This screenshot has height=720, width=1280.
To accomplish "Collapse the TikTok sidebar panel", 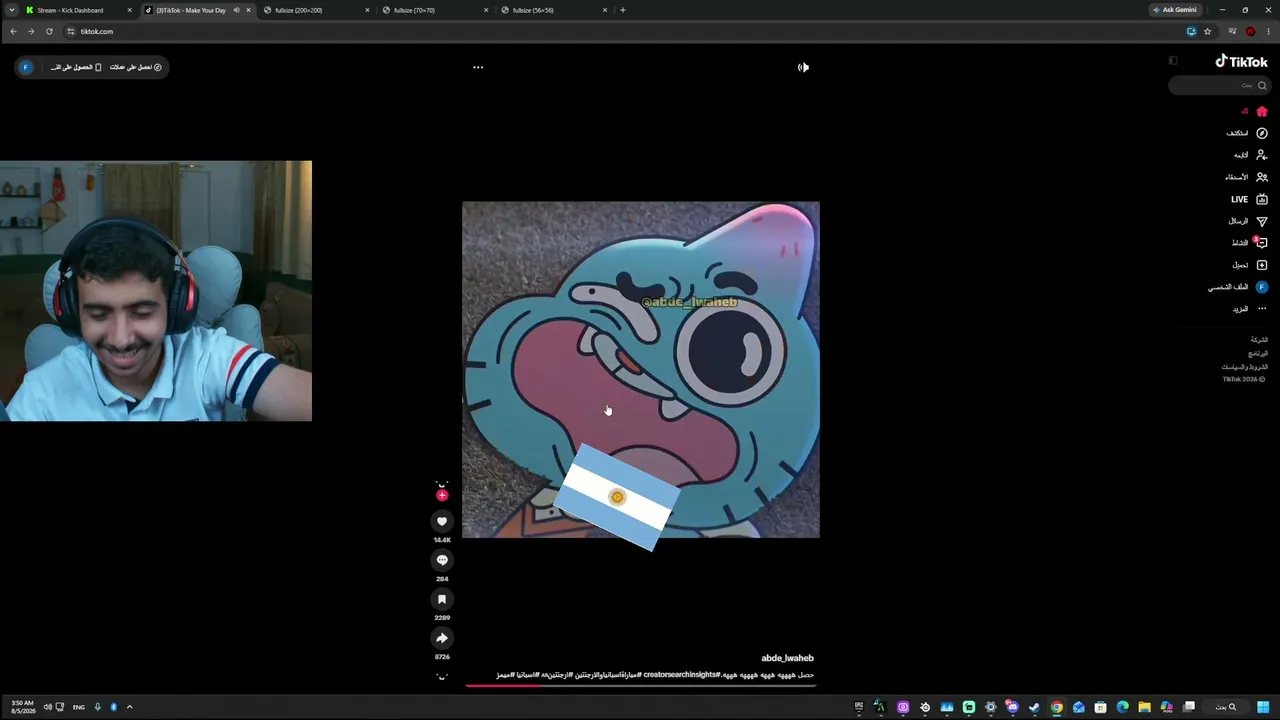I will [1173, 61].
